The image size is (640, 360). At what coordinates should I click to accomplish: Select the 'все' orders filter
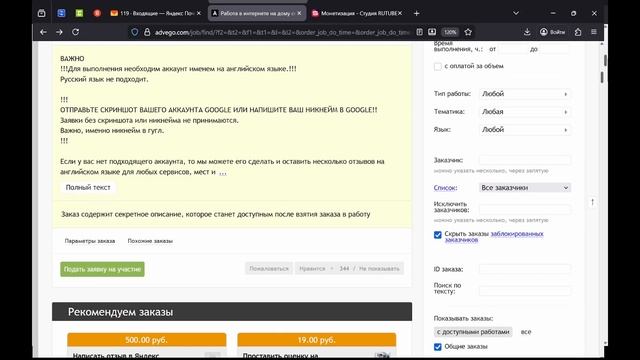click(526, 332)
